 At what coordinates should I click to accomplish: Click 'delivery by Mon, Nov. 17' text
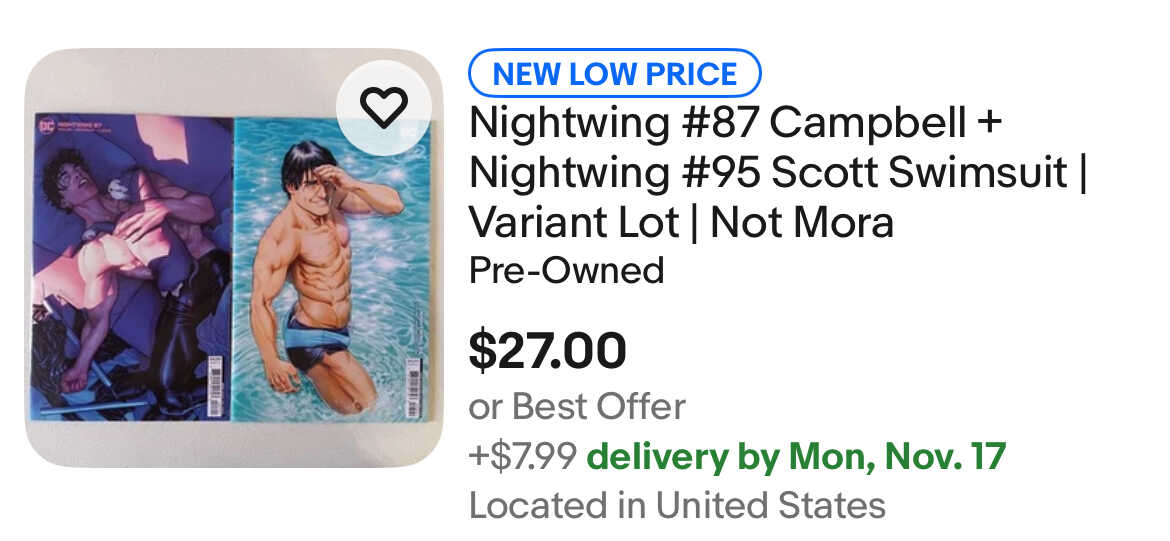pyautogui.click(x=796, y=457)
